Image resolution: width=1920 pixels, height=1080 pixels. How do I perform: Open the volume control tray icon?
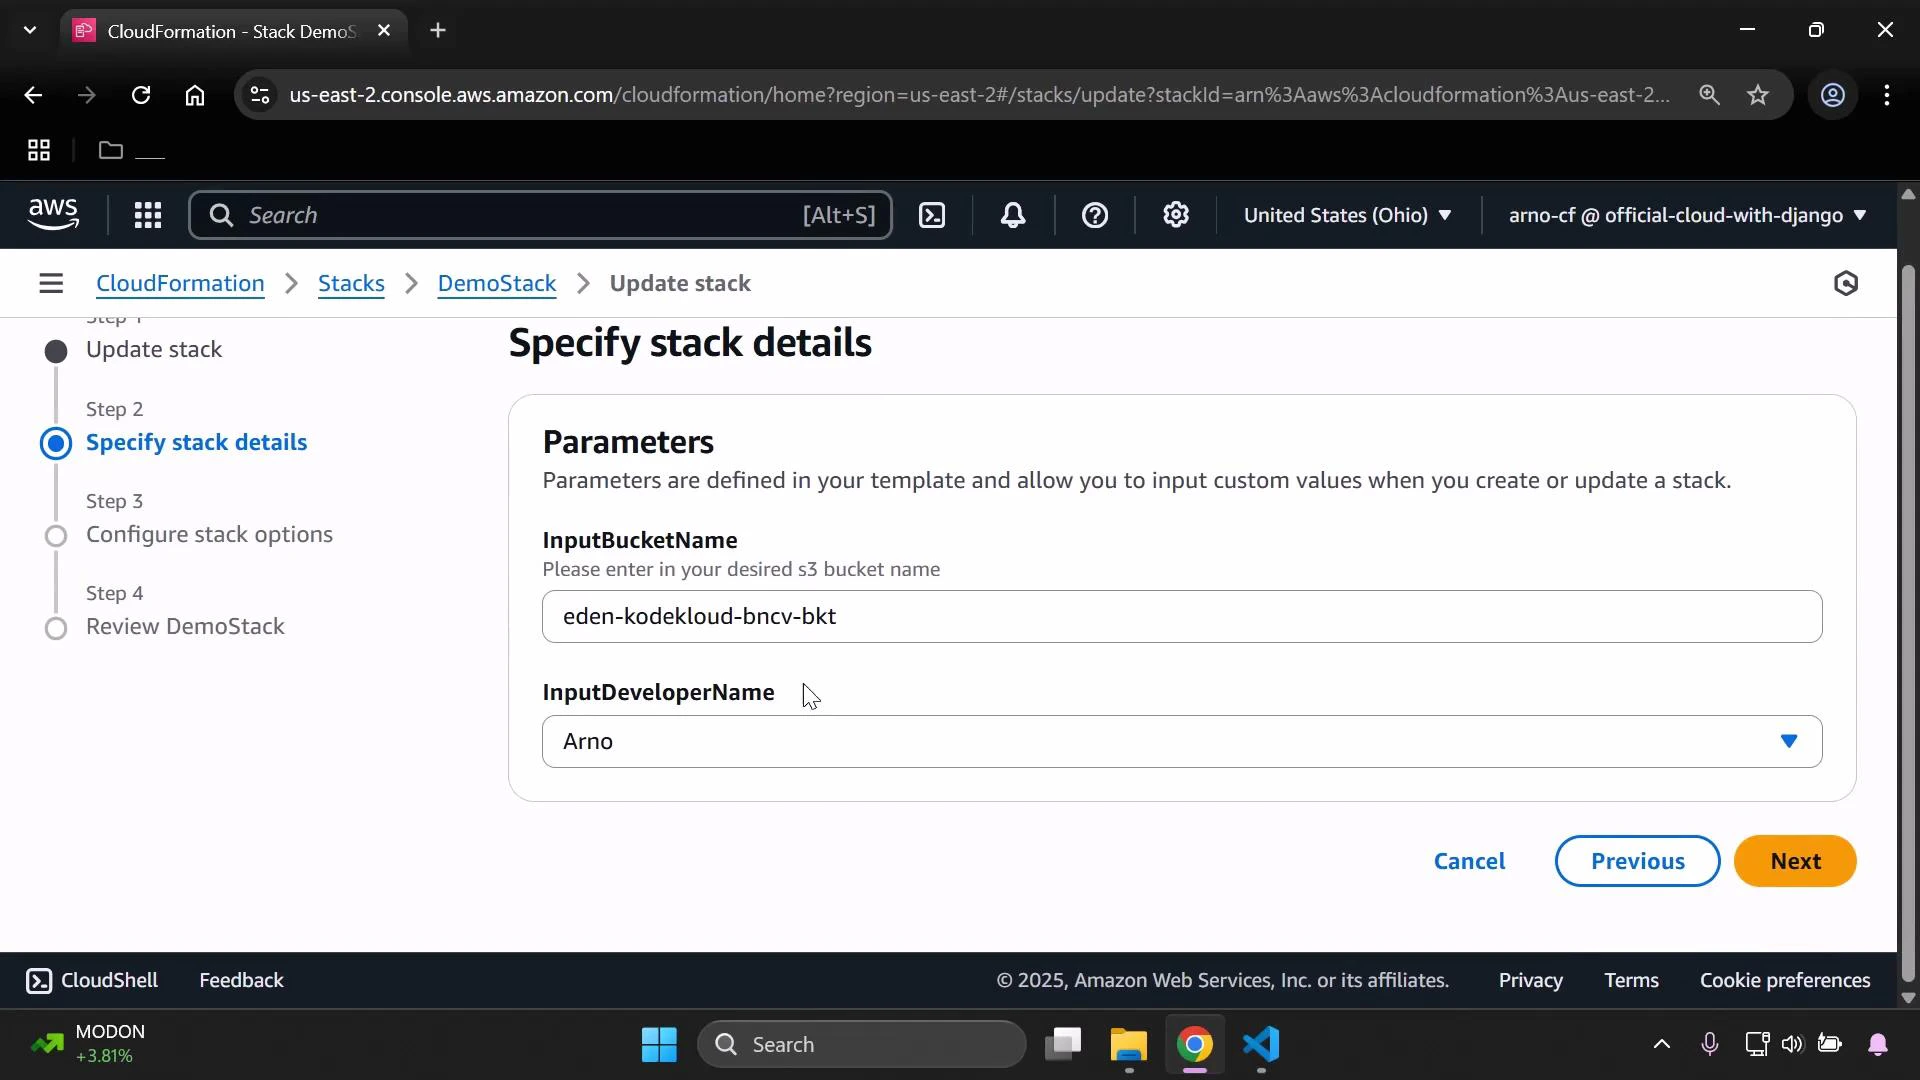click(x=1792, y=1045)
